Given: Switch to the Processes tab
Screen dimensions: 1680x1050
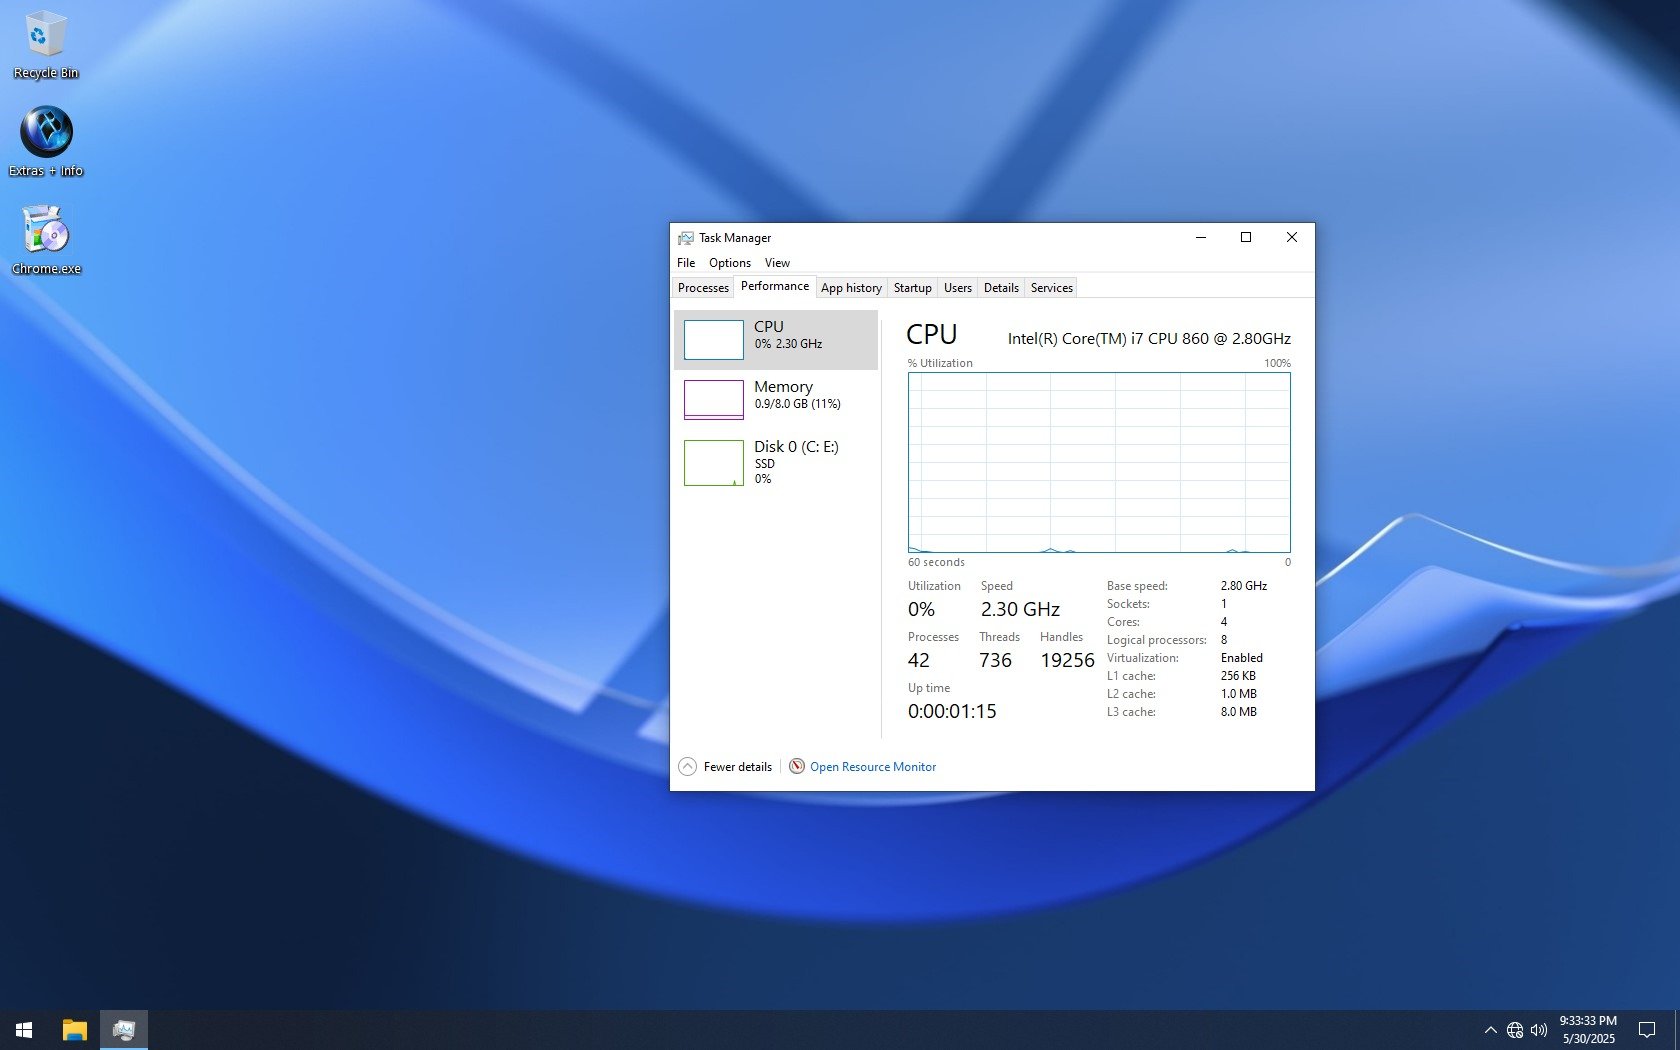Looking at the screenshot, I should click(x=703, y=288).
